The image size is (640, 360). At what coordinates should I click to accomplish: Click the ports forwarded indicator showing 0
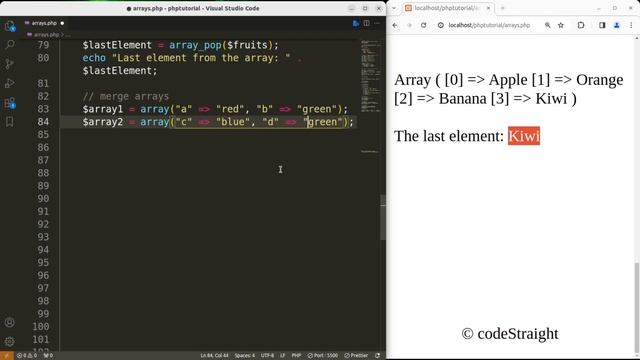(48, 356)
